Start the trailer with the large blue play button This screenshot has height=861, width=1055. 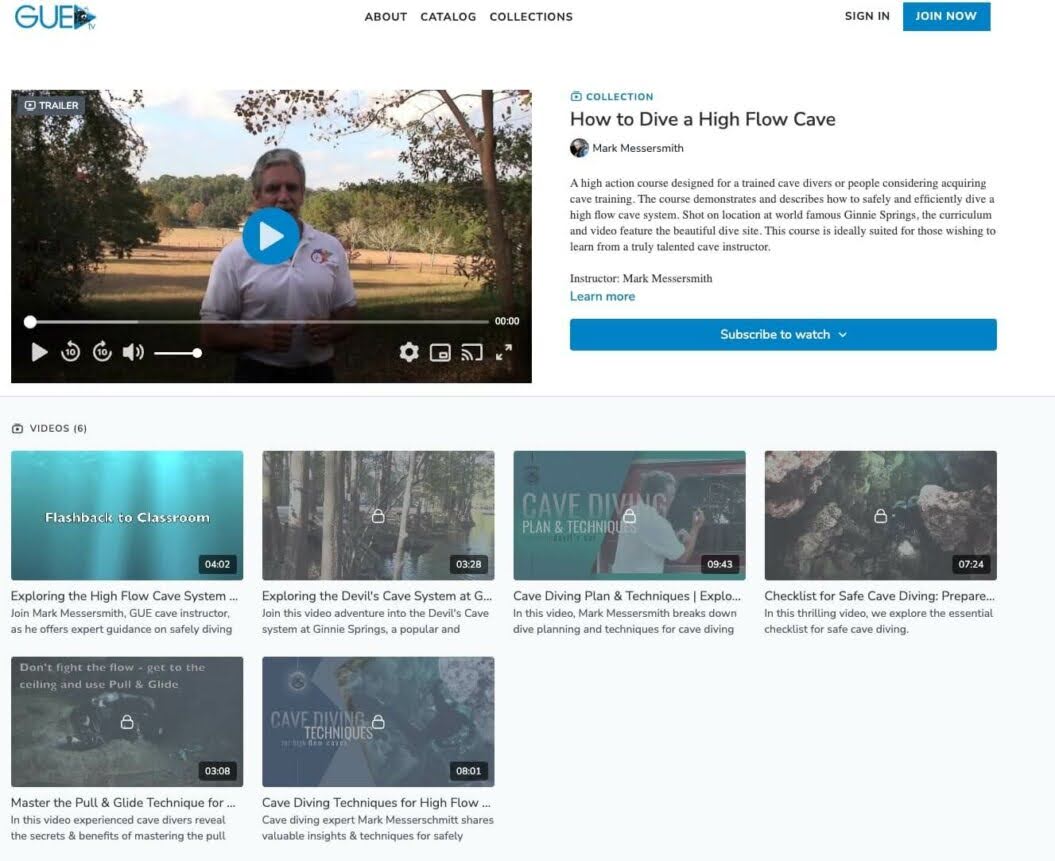click(x=271, y=236)
